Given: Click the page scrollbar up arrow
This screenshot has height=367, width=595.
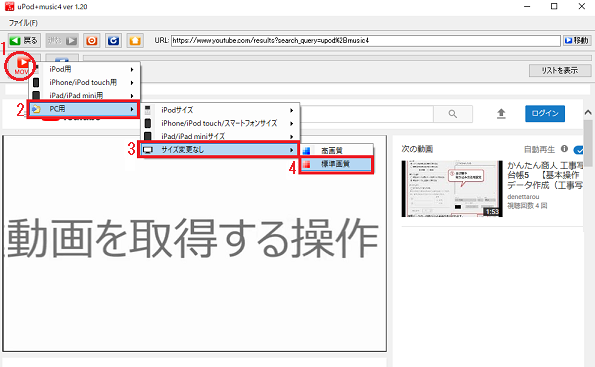Looking at the screenshot, I should [x=588, y=112].
